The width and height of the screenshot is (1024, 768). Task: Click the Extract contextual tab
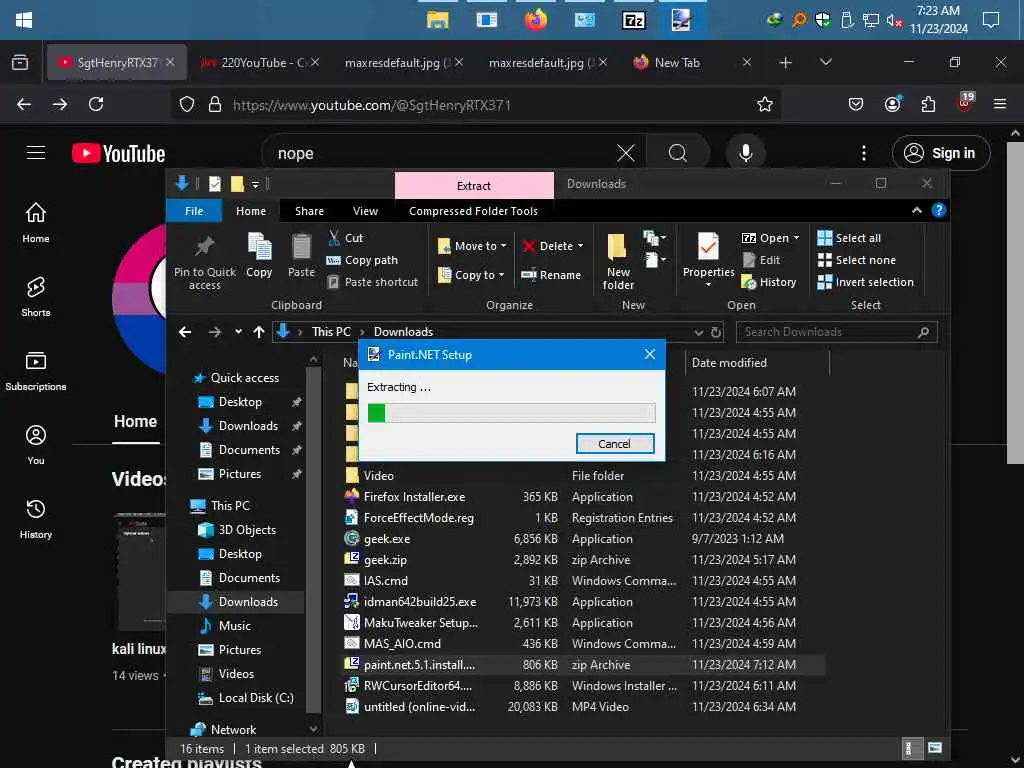tap(474, 185)
